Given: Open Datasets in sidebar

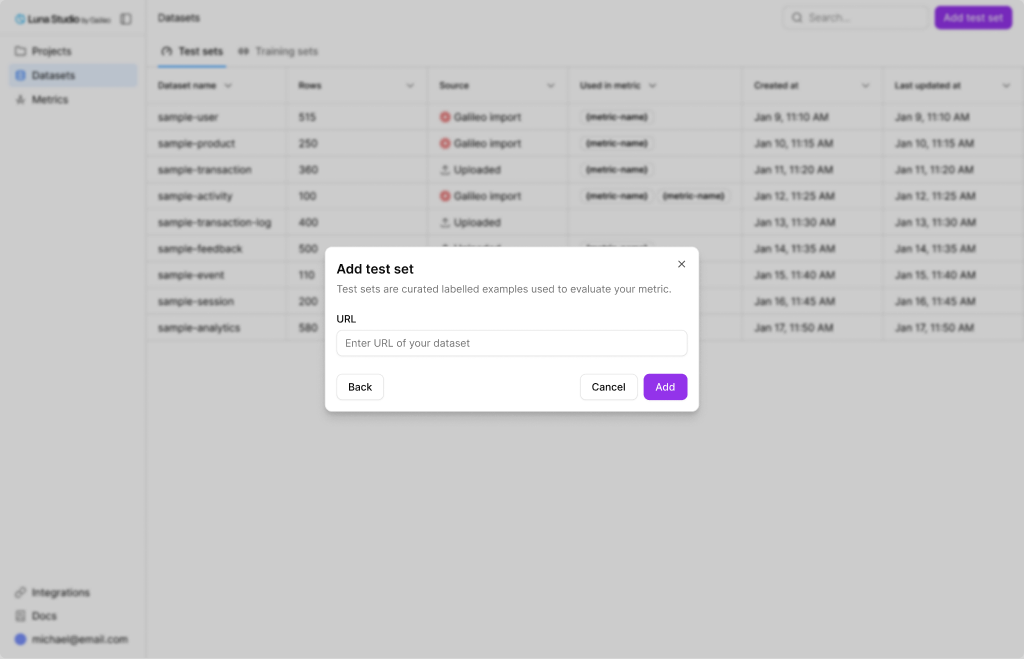Looking at the screenshot, I should tap(73, 75).
